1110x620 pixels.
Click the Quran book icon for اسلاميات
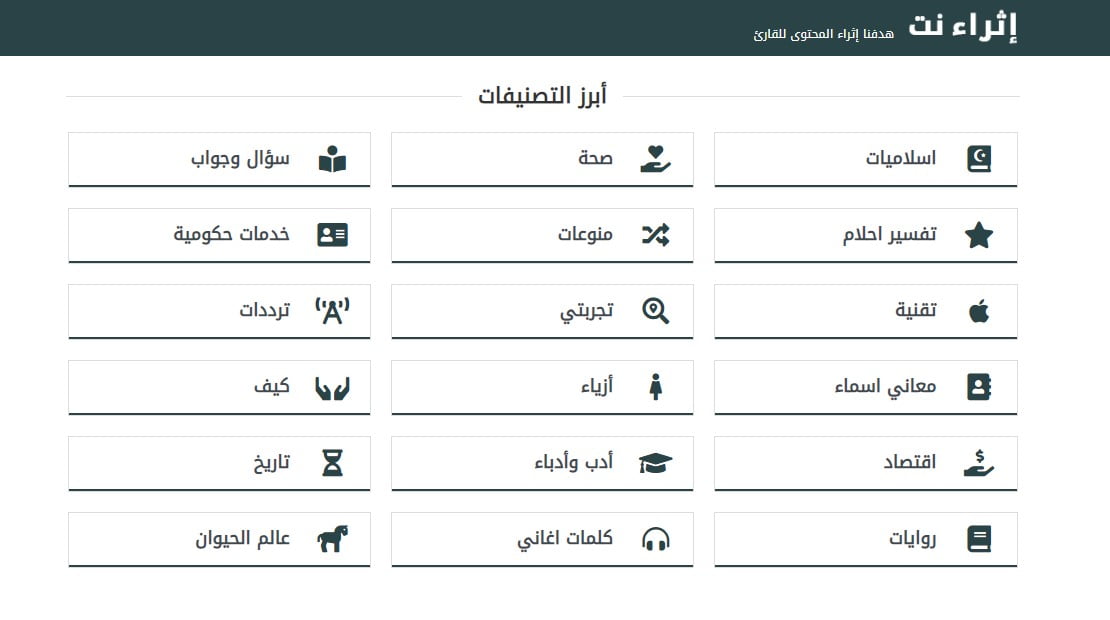coord(979,159)
